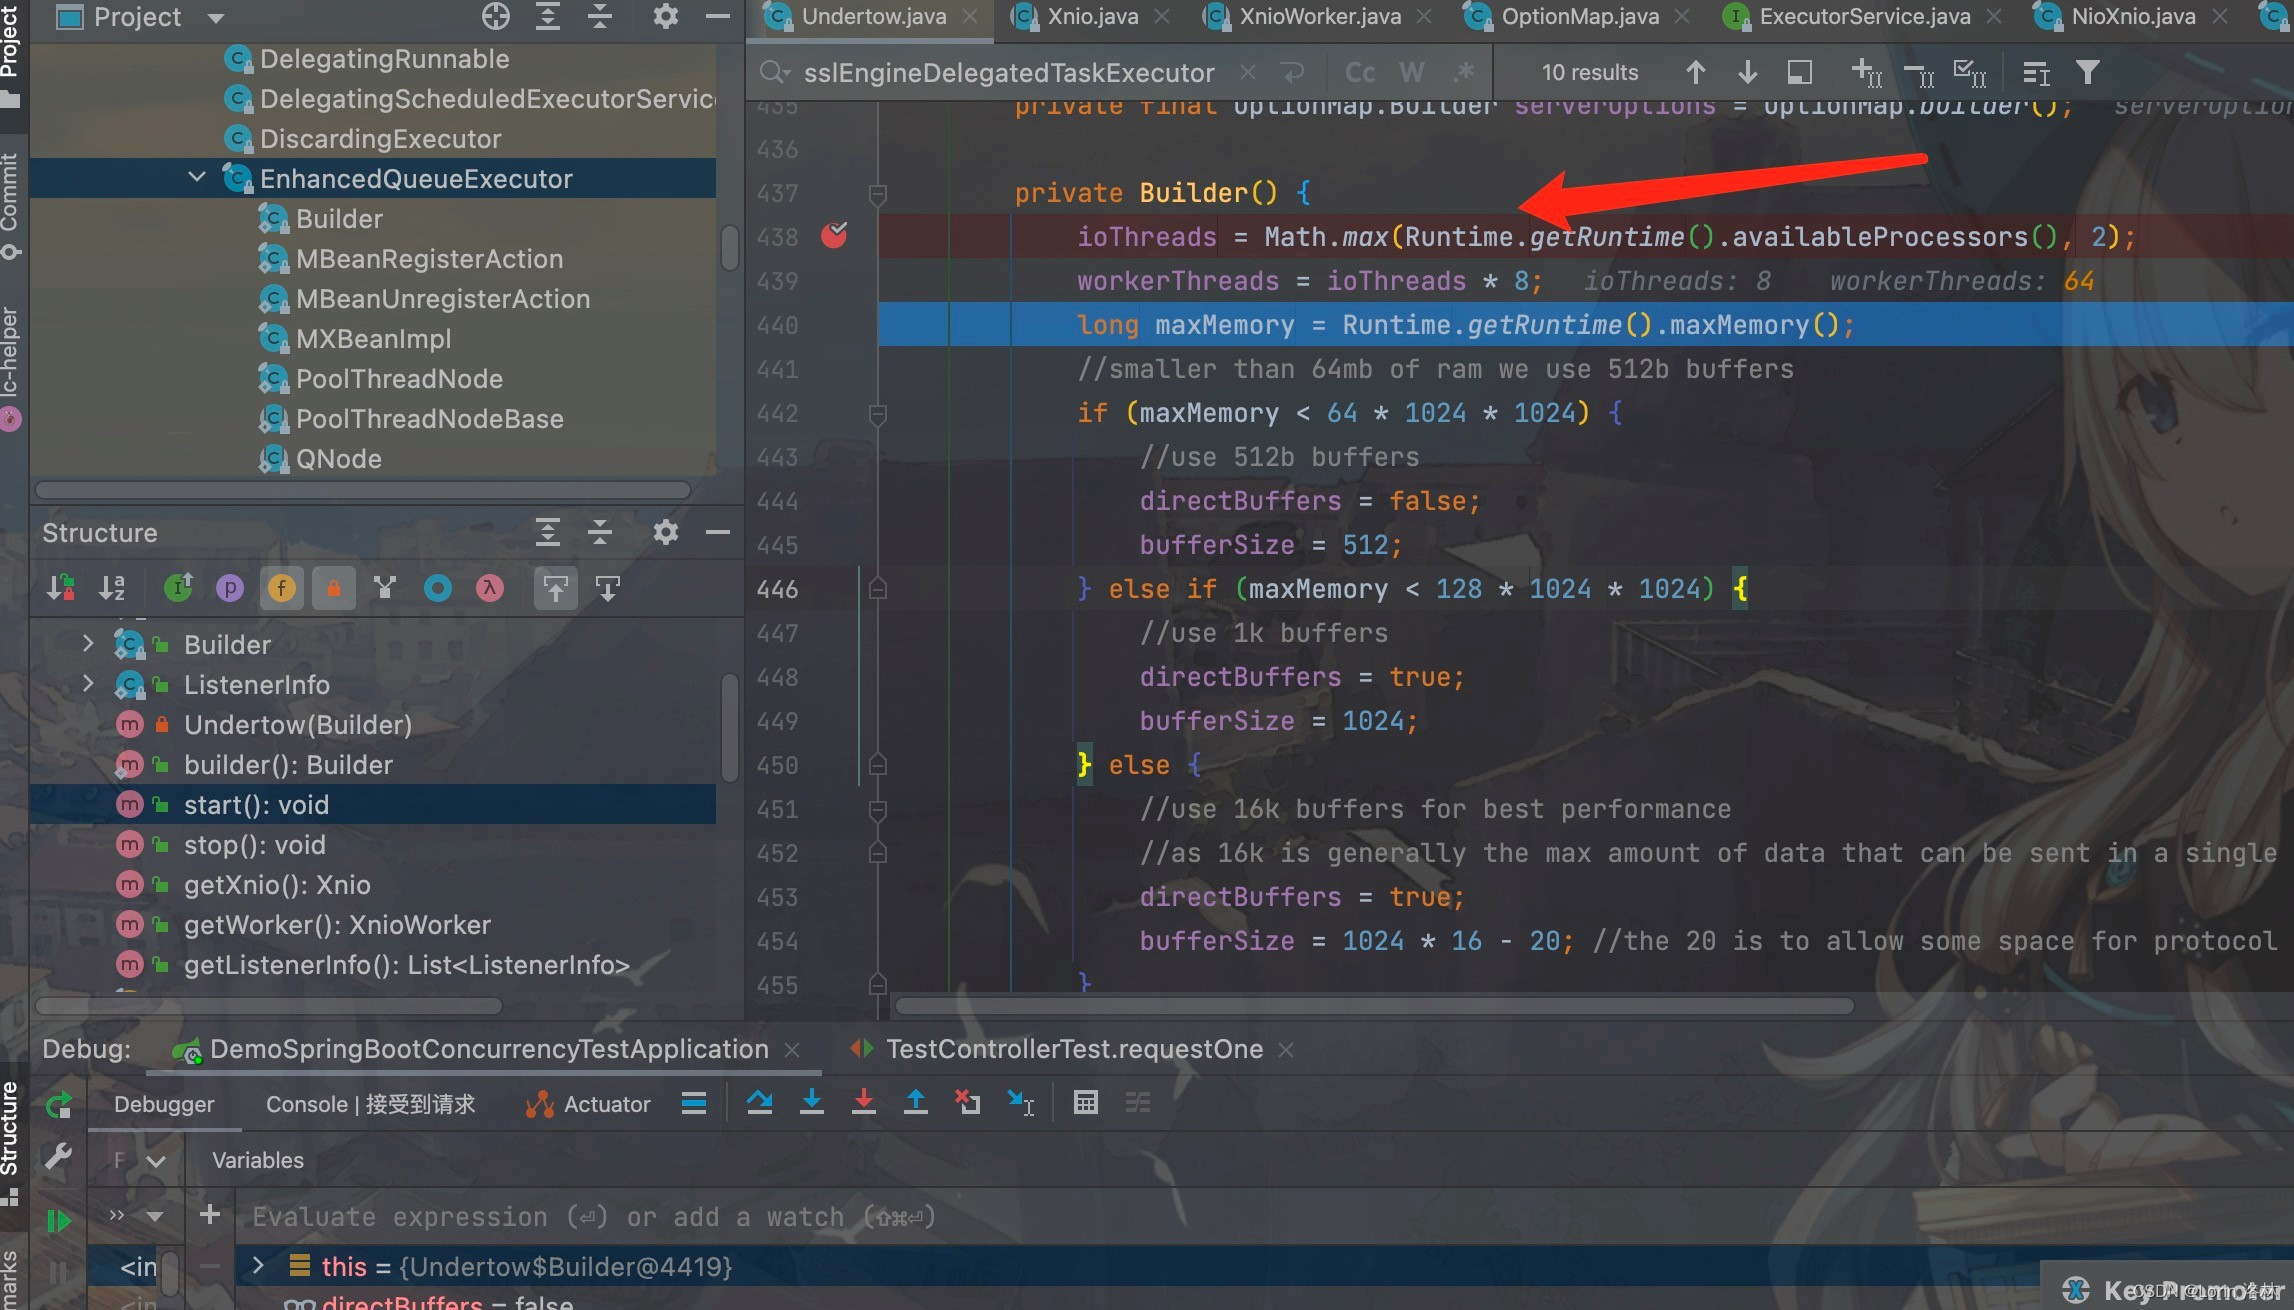Expand Builder node in Structure
2294x1310 pixels.
(87, 643)
